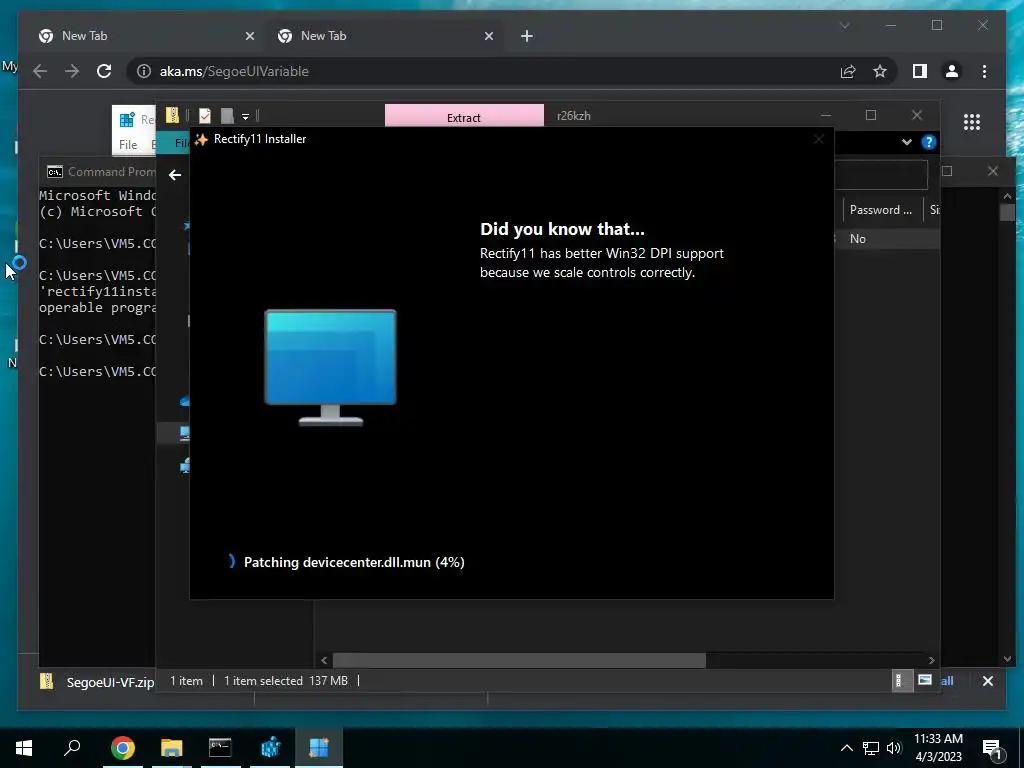Close the first New Tab

click(x=249, y=36)
